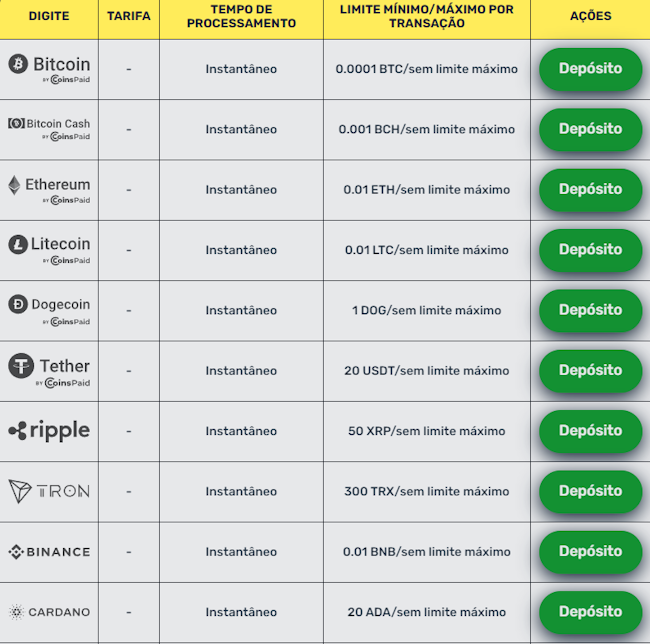Choose the Ethereum diamond logo
The height and width of the screenshot is (644, 650).
[14, 185]
